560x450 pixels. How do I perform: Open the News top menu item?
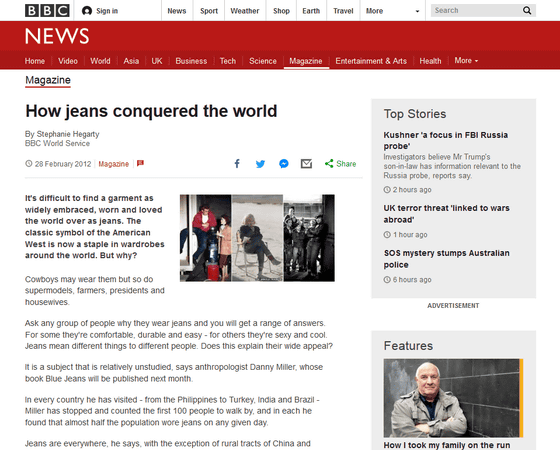tap(177, 11)
